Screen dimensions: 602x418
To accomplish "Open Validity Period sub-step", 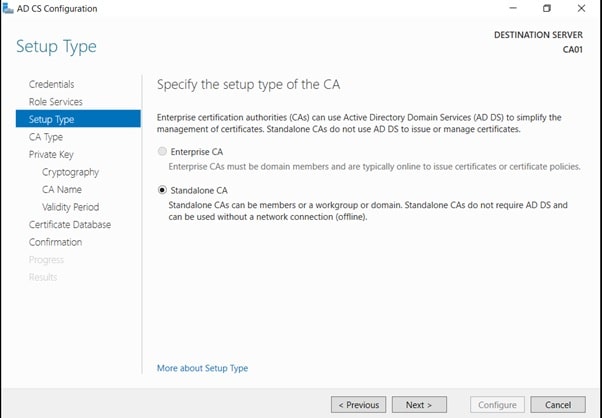I will click(70, 207).
